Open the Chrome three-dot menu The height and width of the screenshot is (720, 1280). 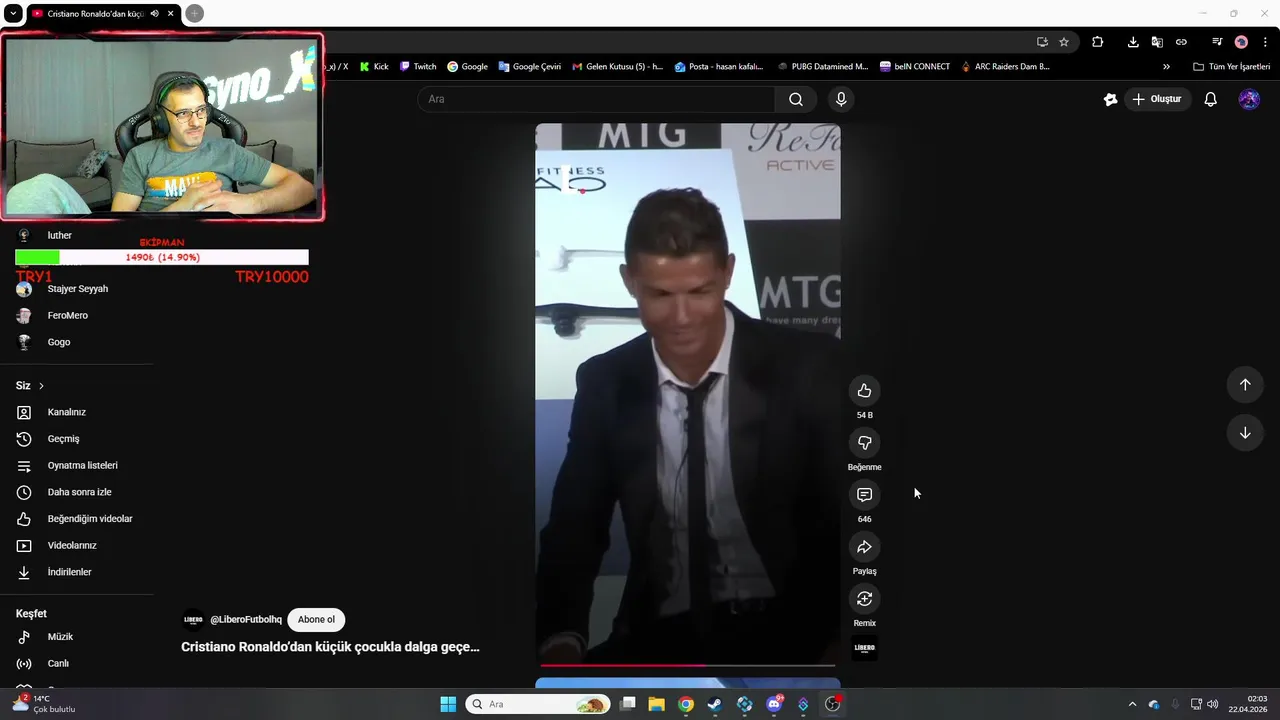point(1265,42)
